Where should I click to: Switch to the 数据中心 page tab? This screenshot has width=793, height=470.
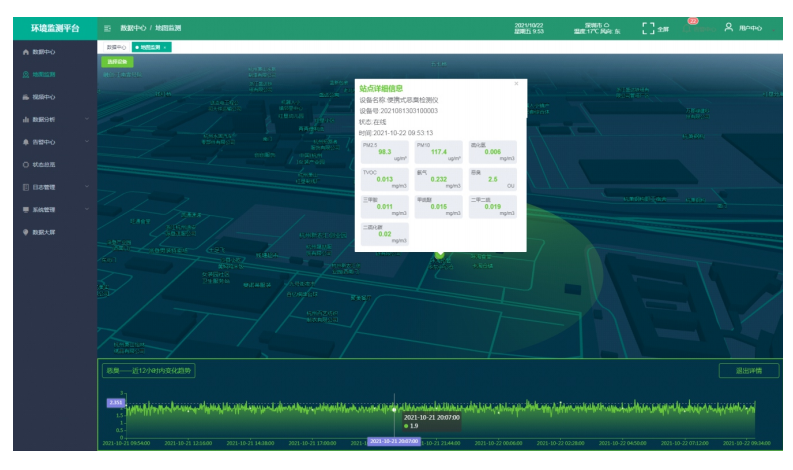[116, 47]
